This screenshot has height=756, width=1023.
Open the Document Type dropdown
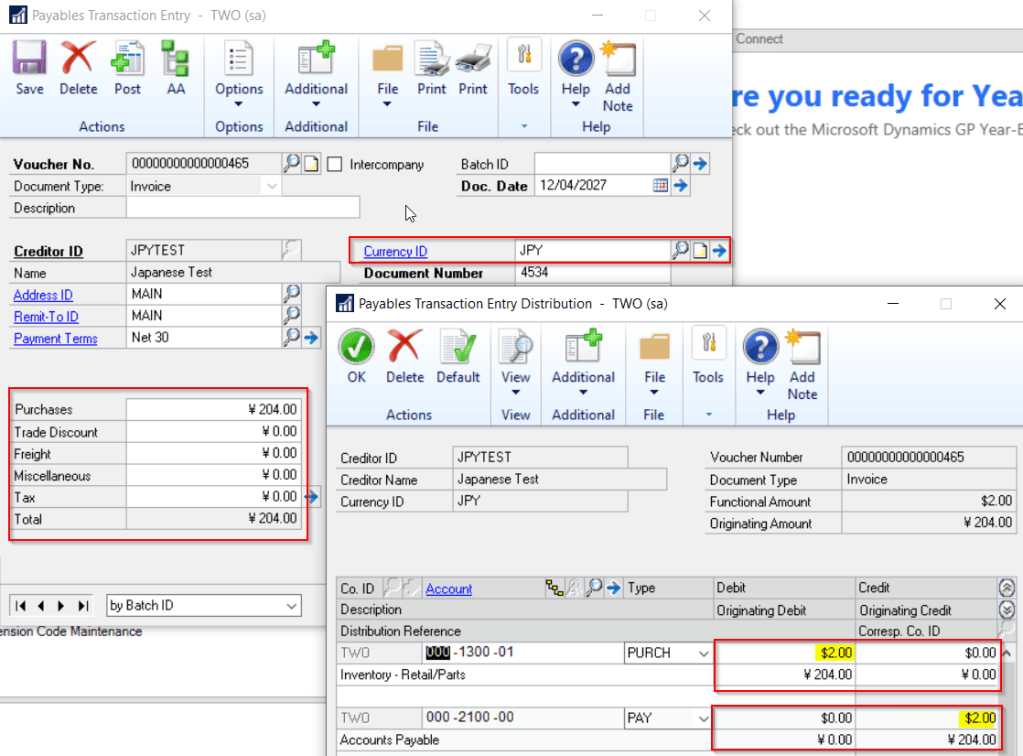(x=272, y=186)
